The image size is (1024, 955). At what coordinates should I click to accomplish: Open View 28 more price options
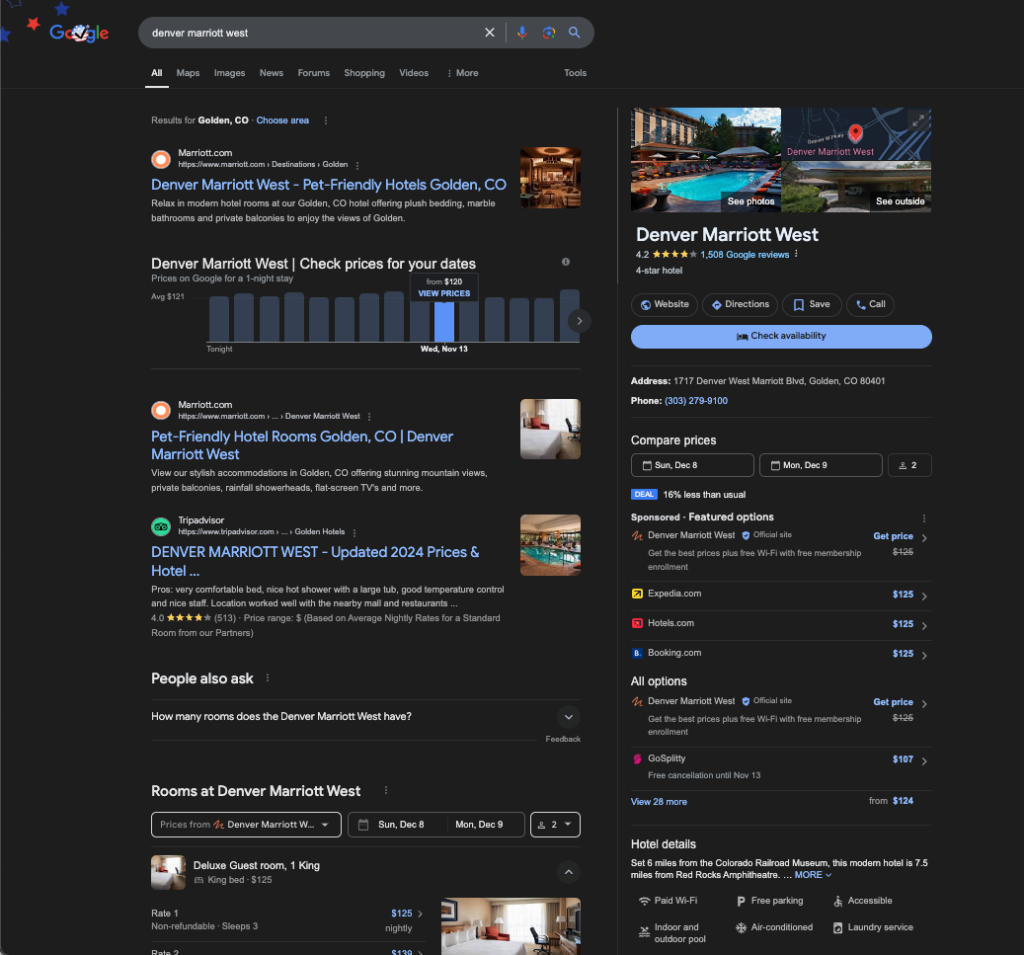pos(658,801)
